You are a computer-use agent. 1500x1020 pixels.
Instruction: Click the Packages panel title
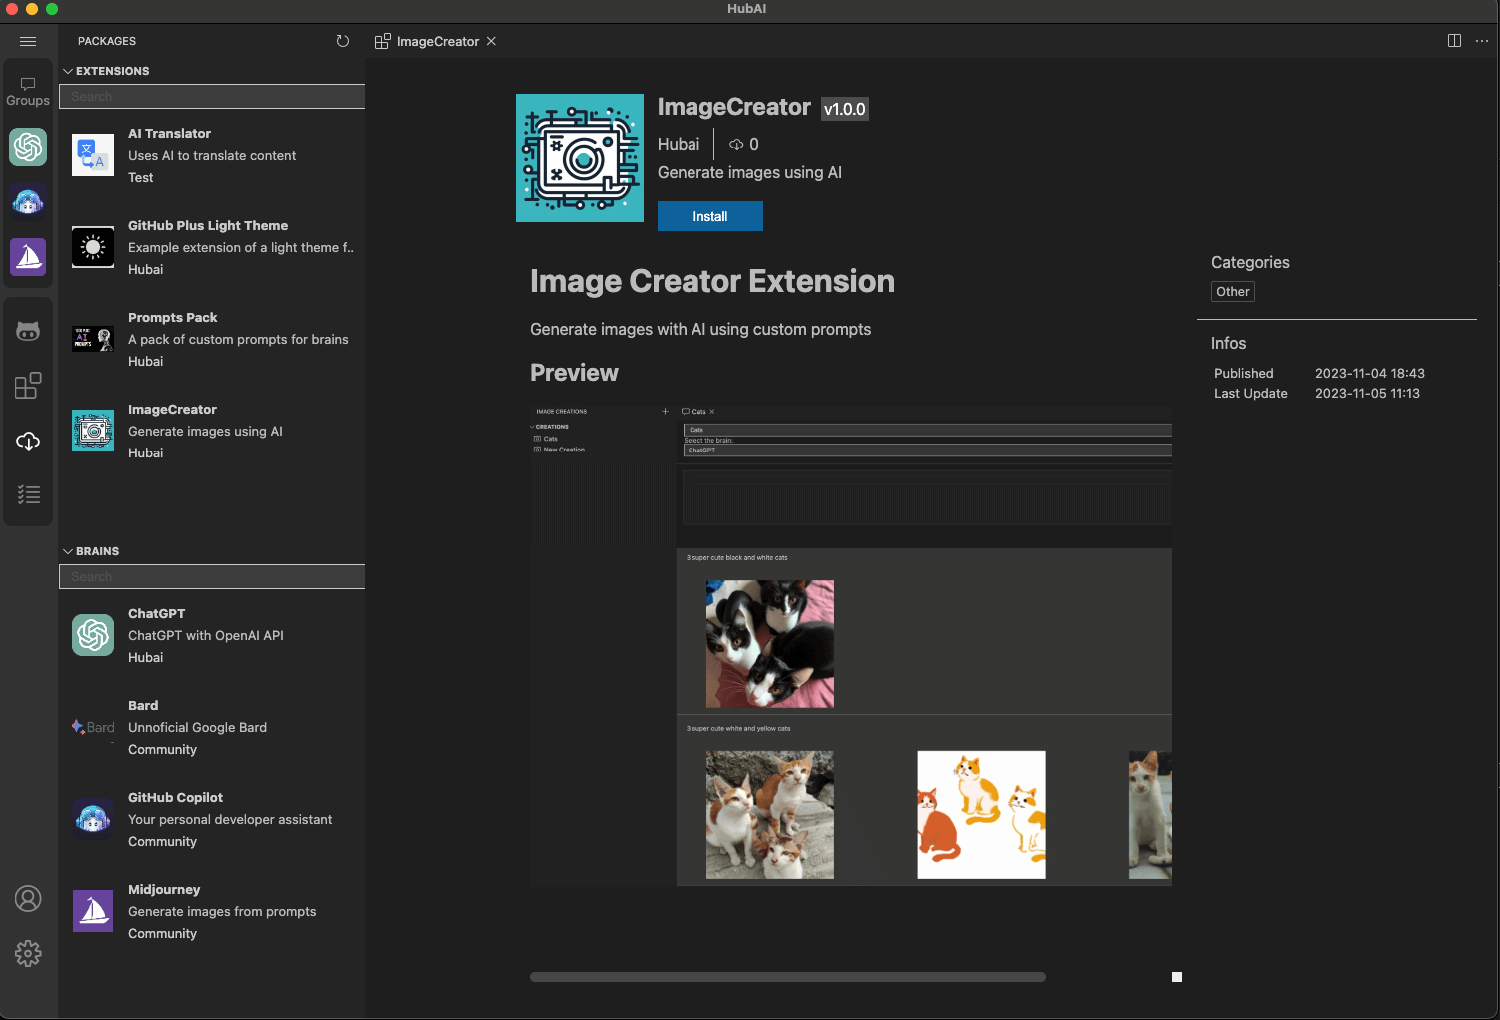point(107,41)
